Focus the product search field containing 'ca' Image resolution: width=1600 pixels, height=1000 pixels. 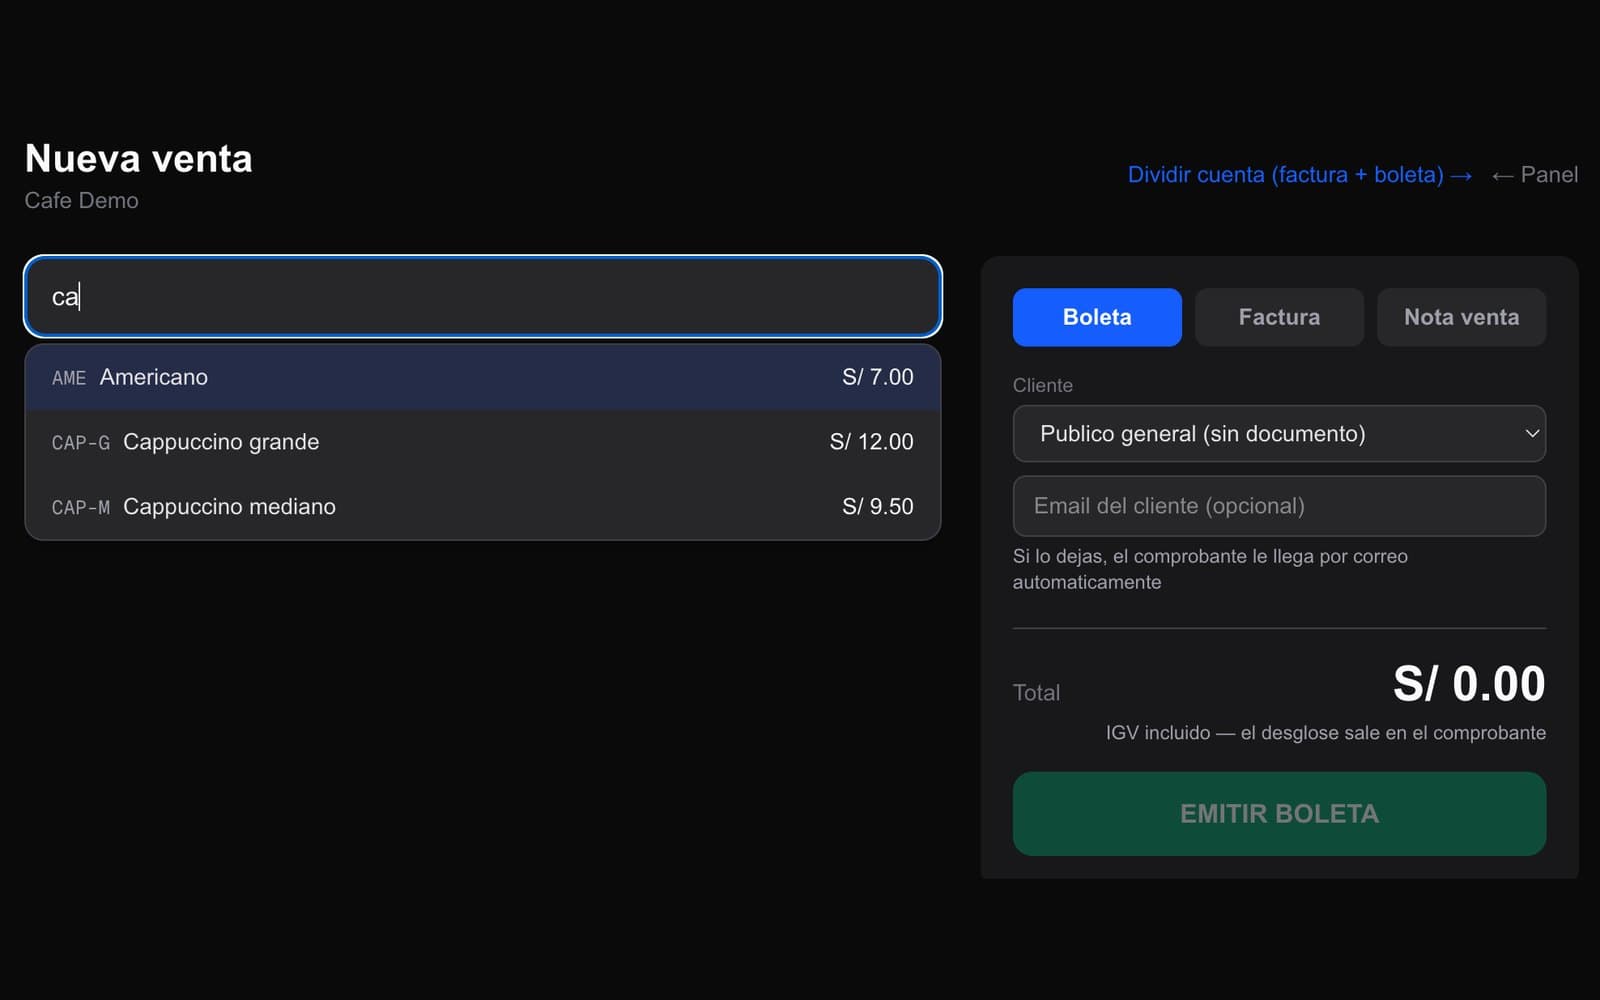click(483, 296)
